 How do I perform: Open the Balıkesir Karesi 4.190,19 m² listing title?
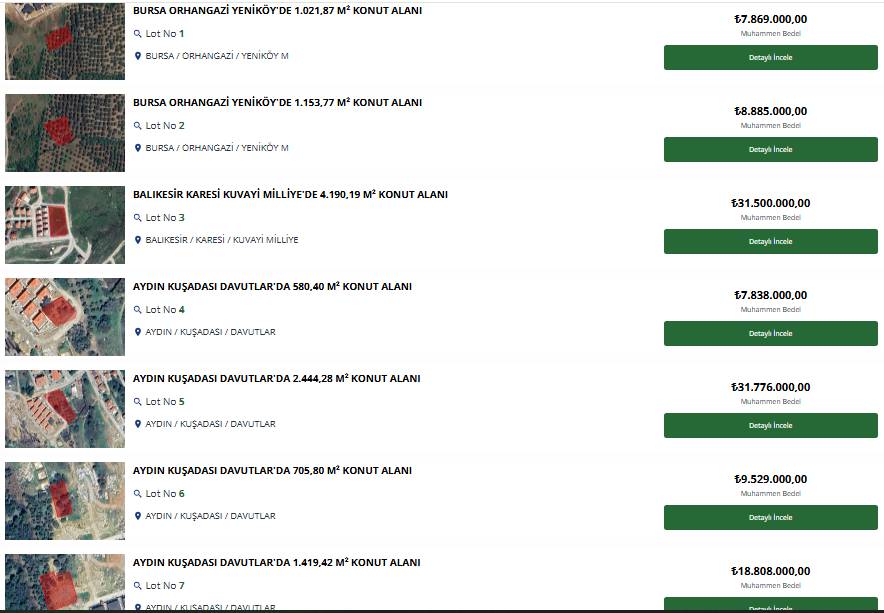[290, 194]
